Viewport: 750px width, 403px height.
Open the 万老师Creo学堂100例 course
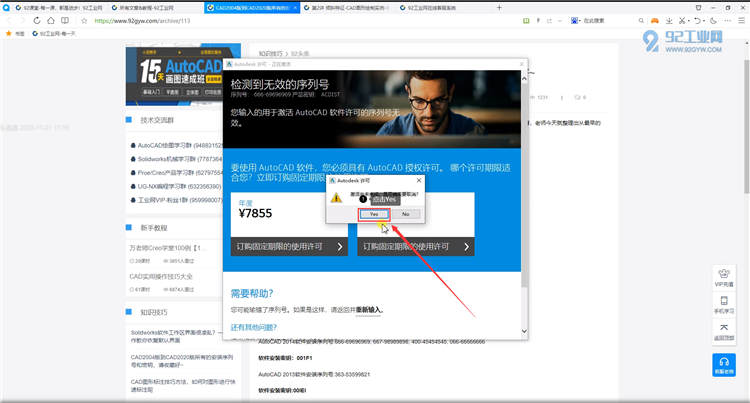[x=168, y=248]
